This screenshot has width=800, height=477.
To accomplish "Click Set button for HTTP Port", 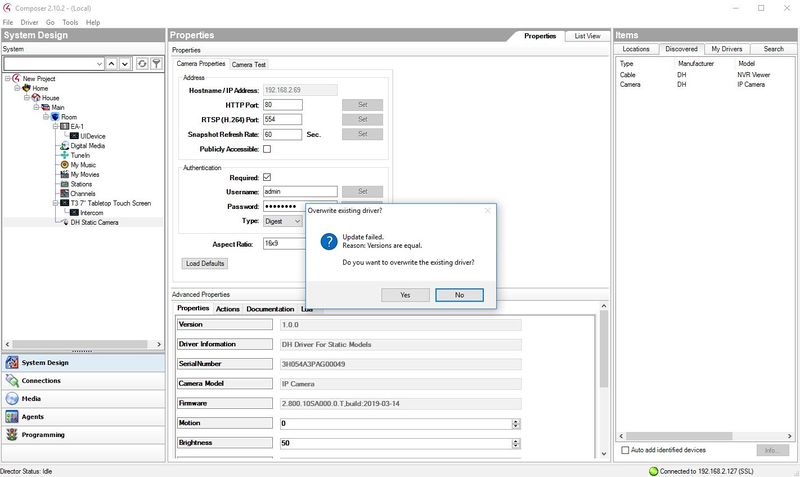I will tap(362, 105).
